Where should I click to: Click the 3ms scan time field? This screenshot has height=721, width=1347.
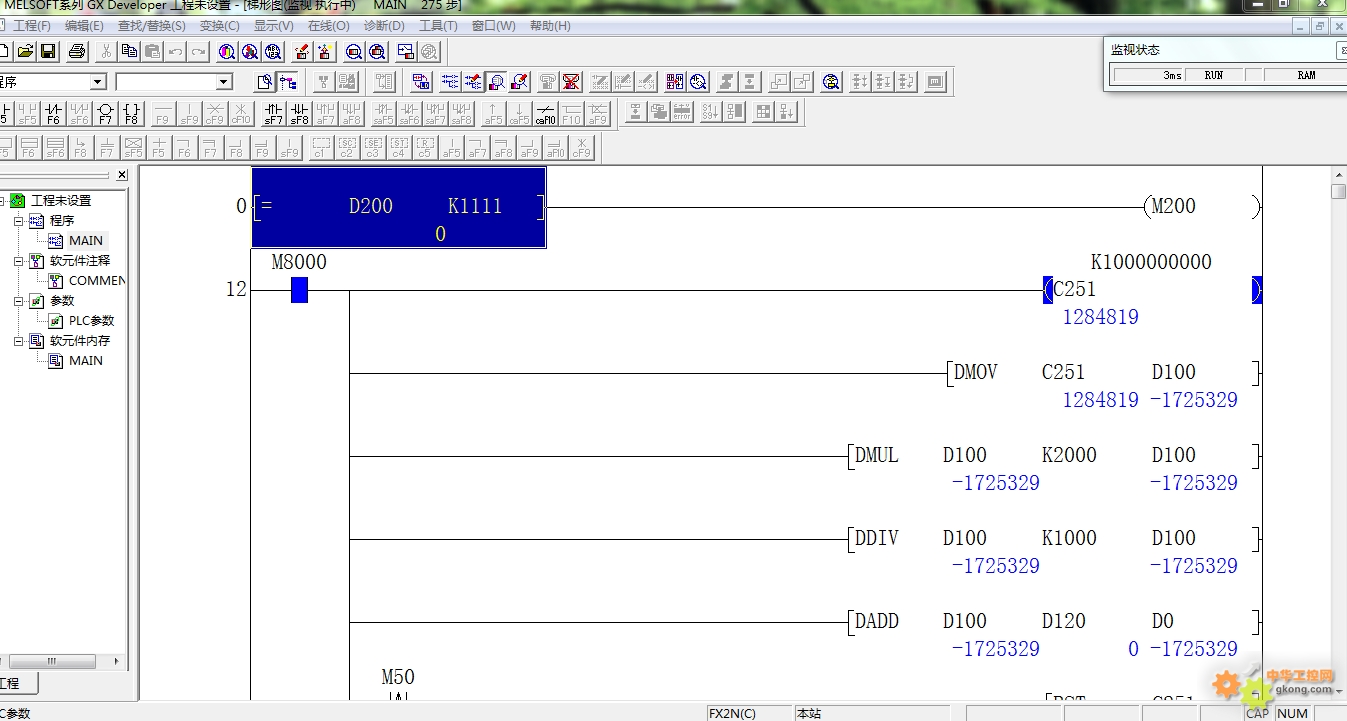1148,75
